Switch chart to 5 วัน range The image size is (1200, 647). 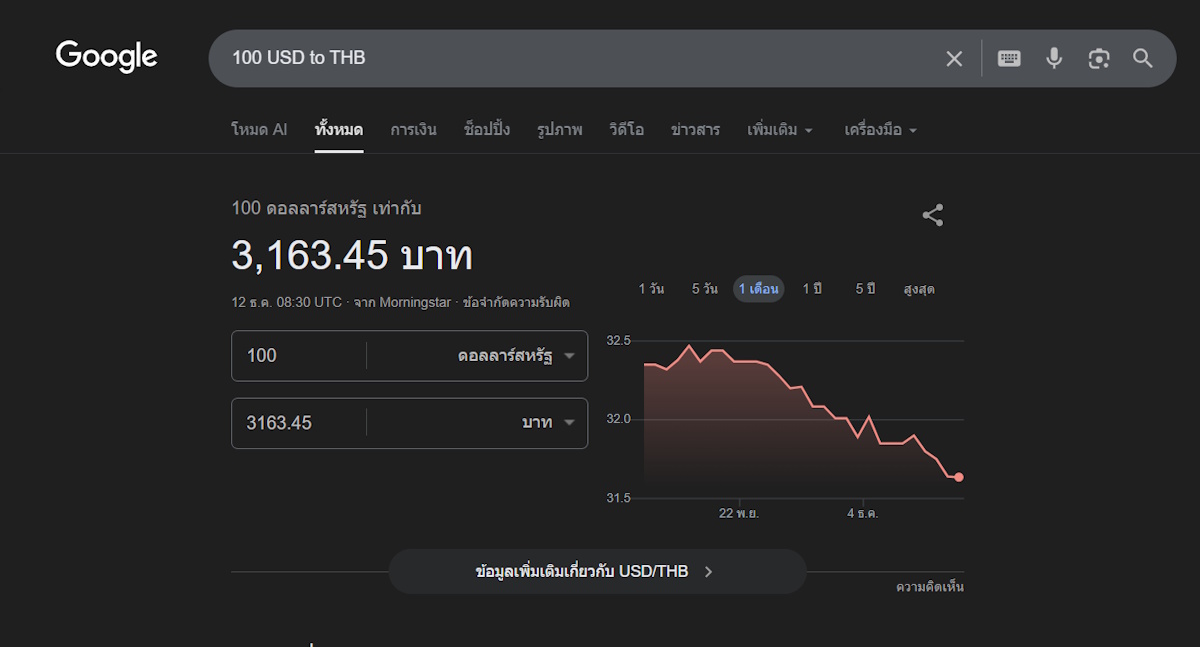tap(704, 289)
